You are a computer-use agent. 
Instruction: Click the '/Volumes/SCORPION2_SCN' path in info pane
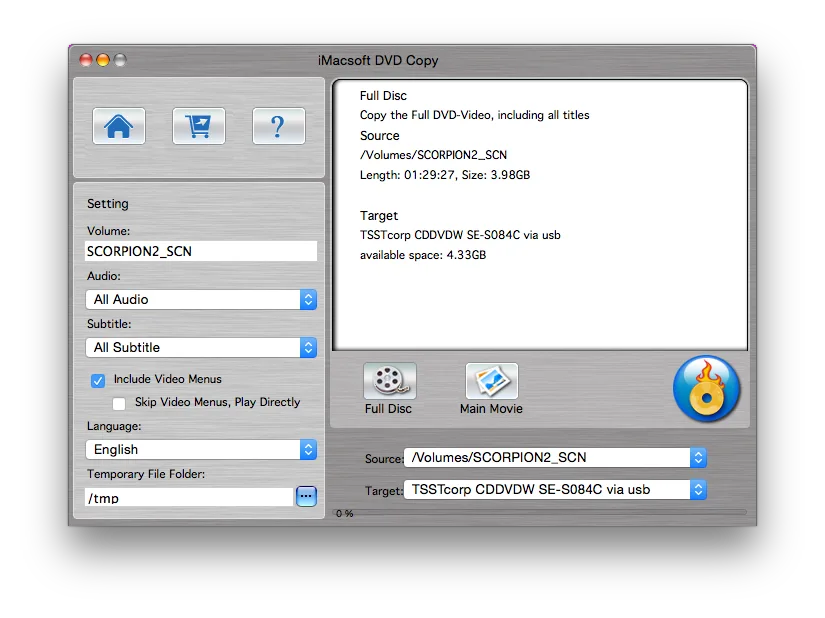(434, 155)
